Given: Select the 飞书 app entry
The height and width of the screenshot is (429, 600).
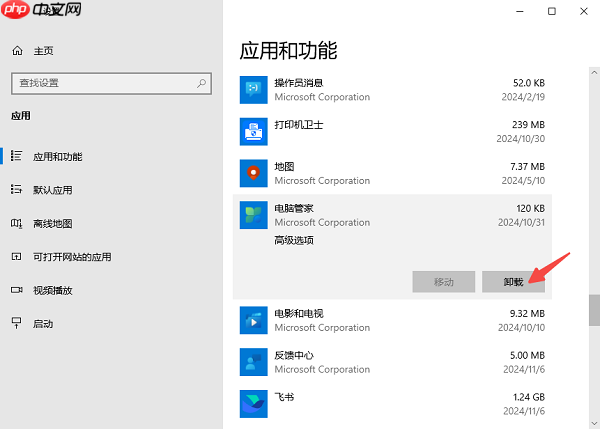Looking at the screenshot, I should [392, 404].
